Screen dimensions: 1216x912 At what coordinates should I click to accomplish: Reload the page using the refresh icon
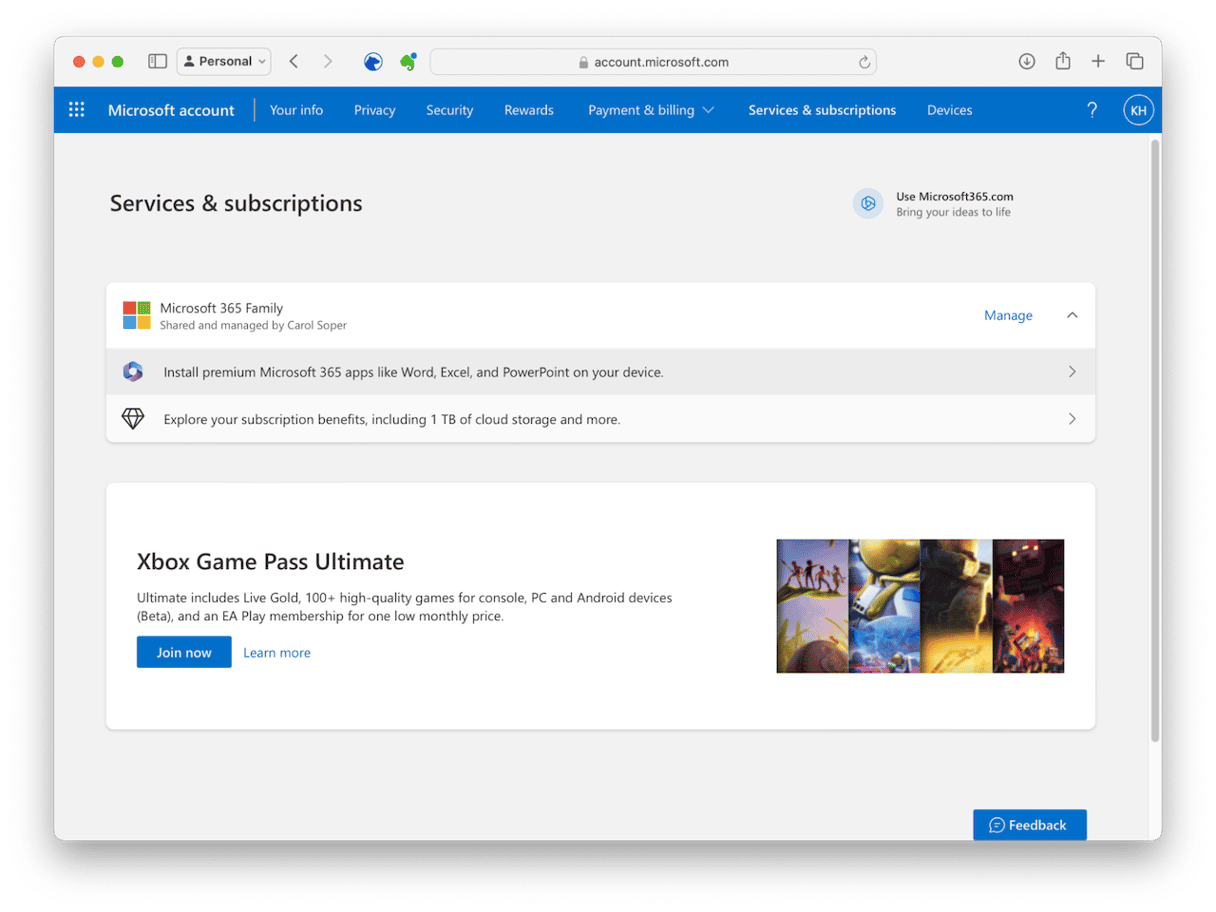point(864,62)
